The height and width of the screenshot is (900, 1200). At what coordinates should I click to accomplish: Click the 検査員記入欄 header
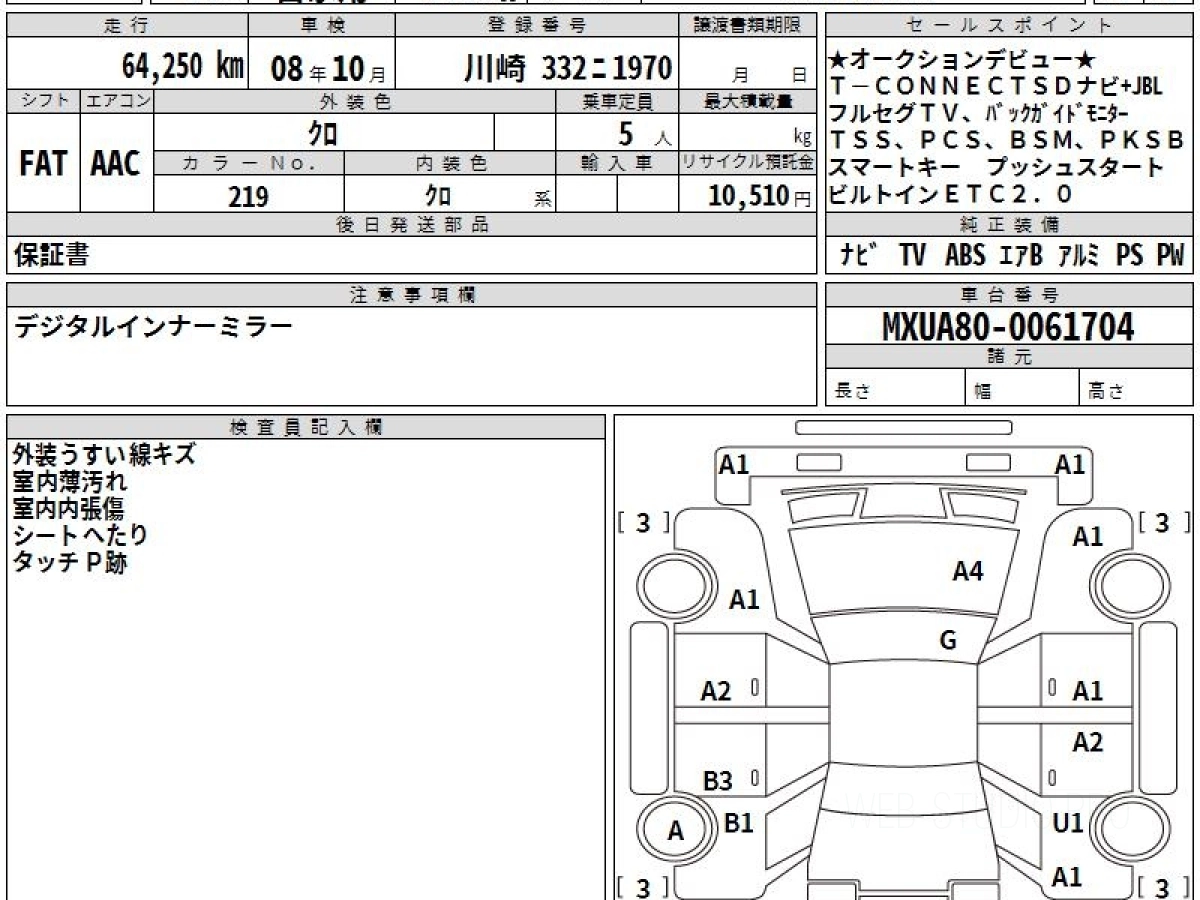coord(306,427)
